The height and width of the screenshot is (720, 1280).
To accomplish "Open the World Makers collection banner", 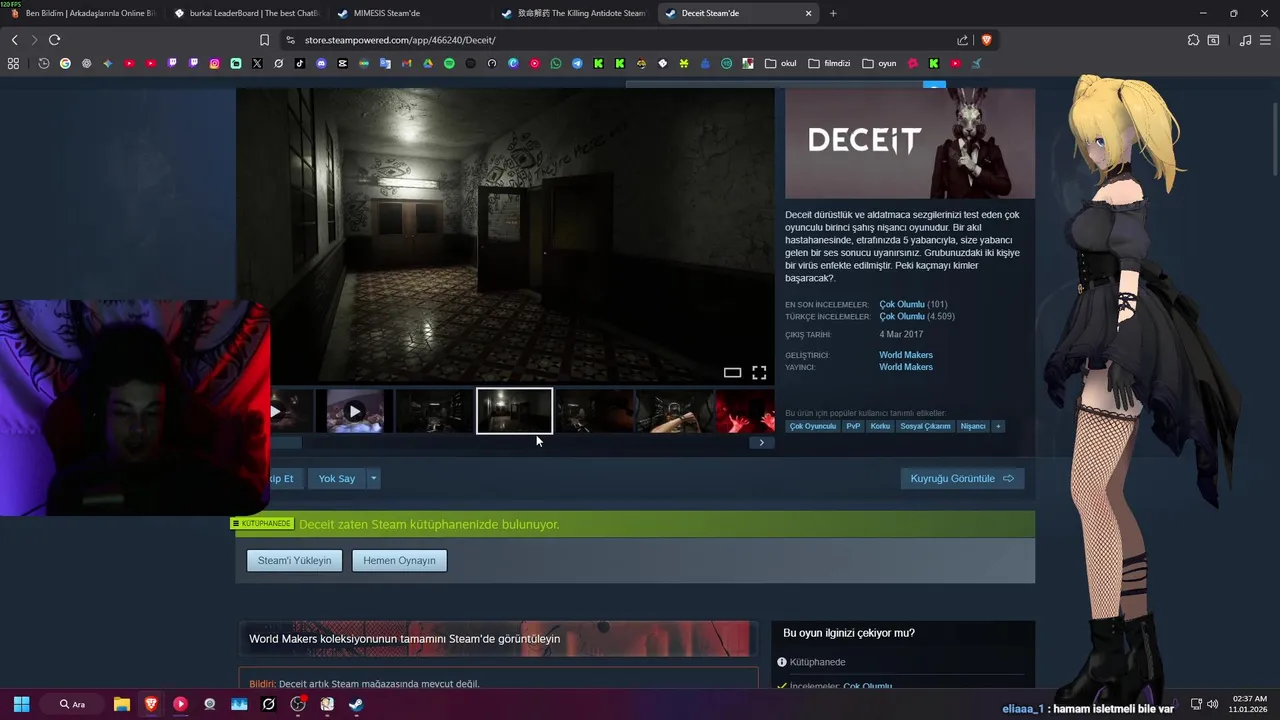I will 497,639.
